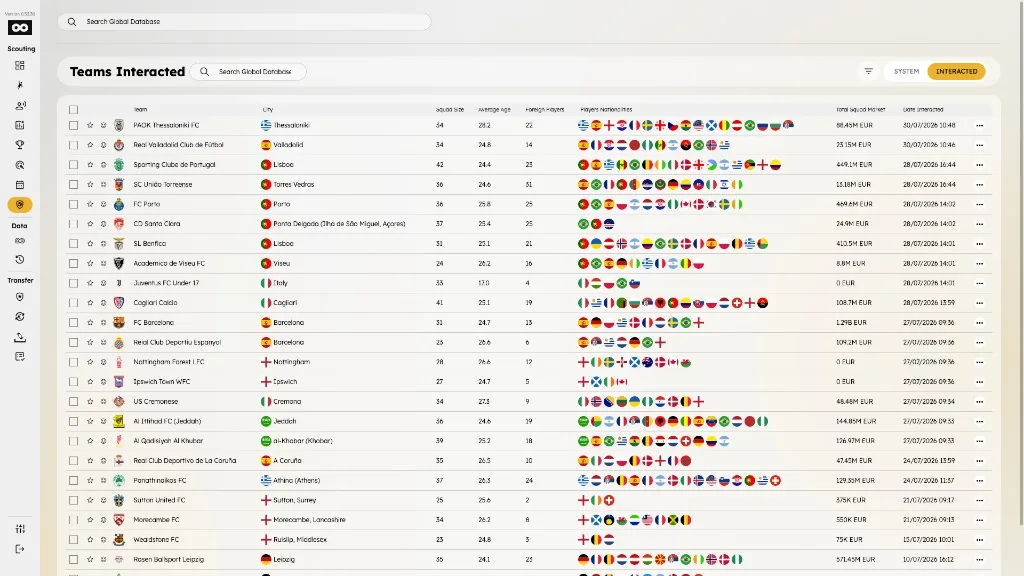Open the Al Qadisiyah Al Khubar team name
The height and width of the screenshot is (576, 1024).
click(x=168, y=441)
